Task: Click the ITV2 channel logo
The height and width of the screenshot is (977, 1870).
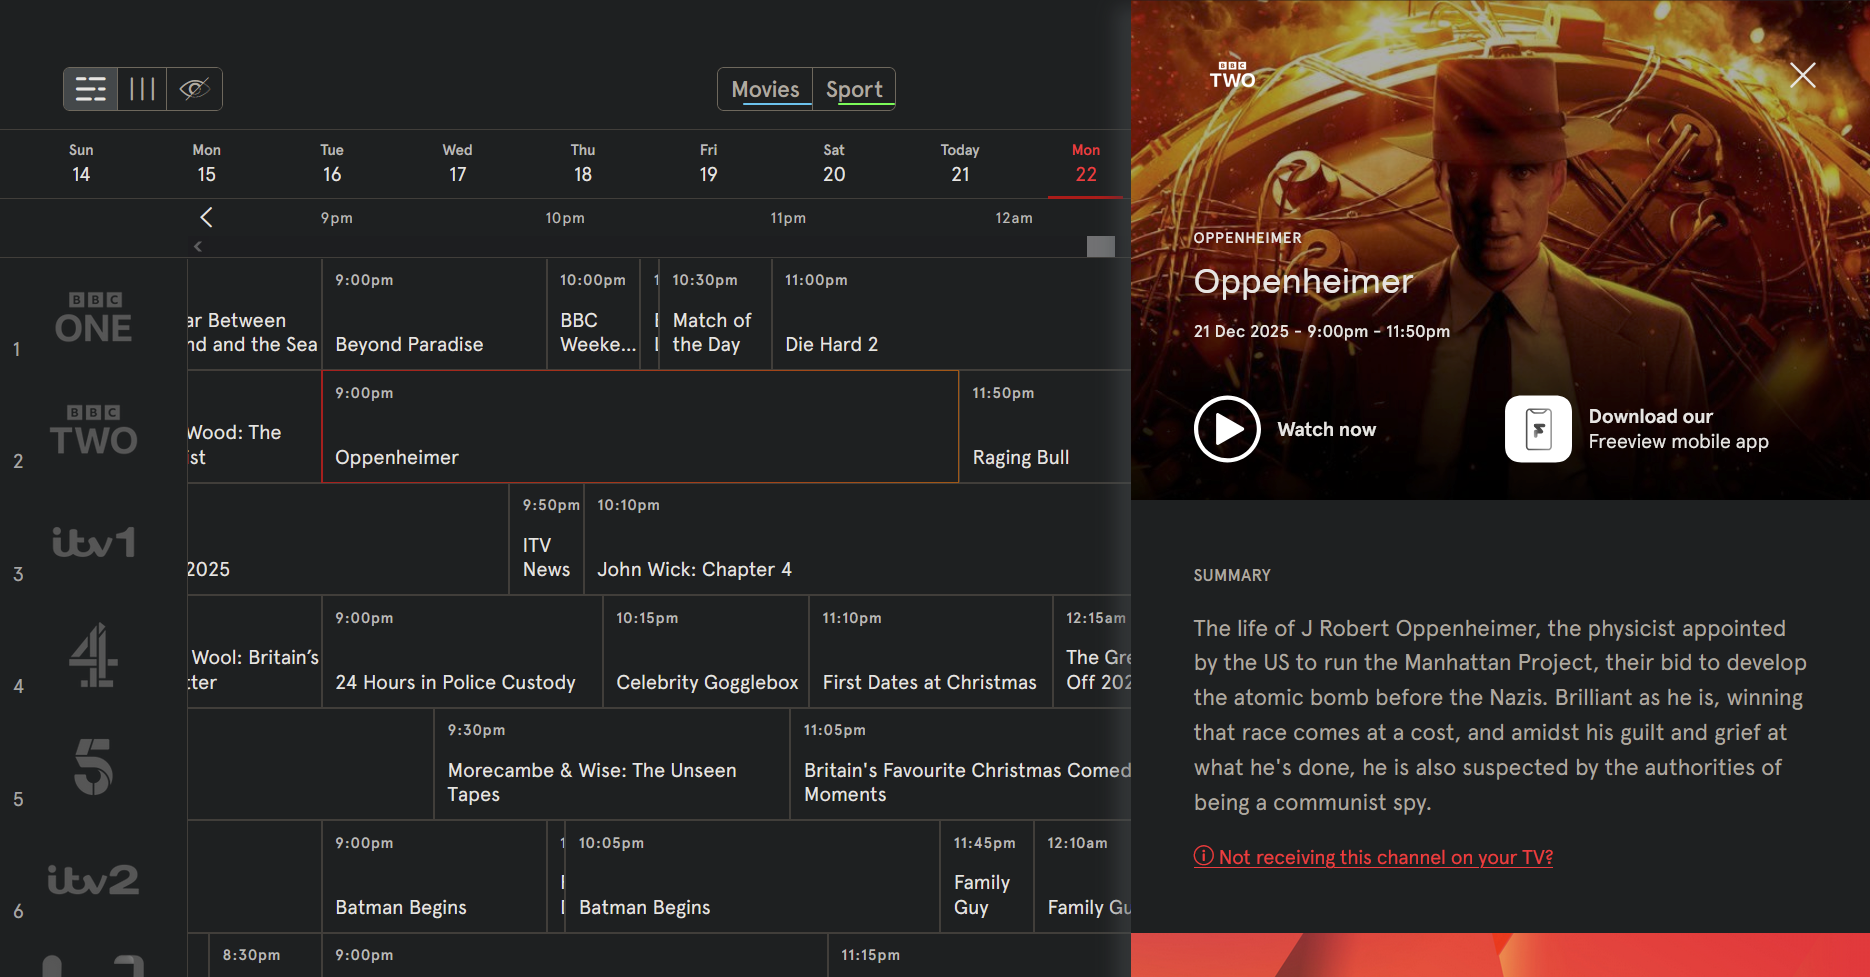Action: click(x=93, y=880)
